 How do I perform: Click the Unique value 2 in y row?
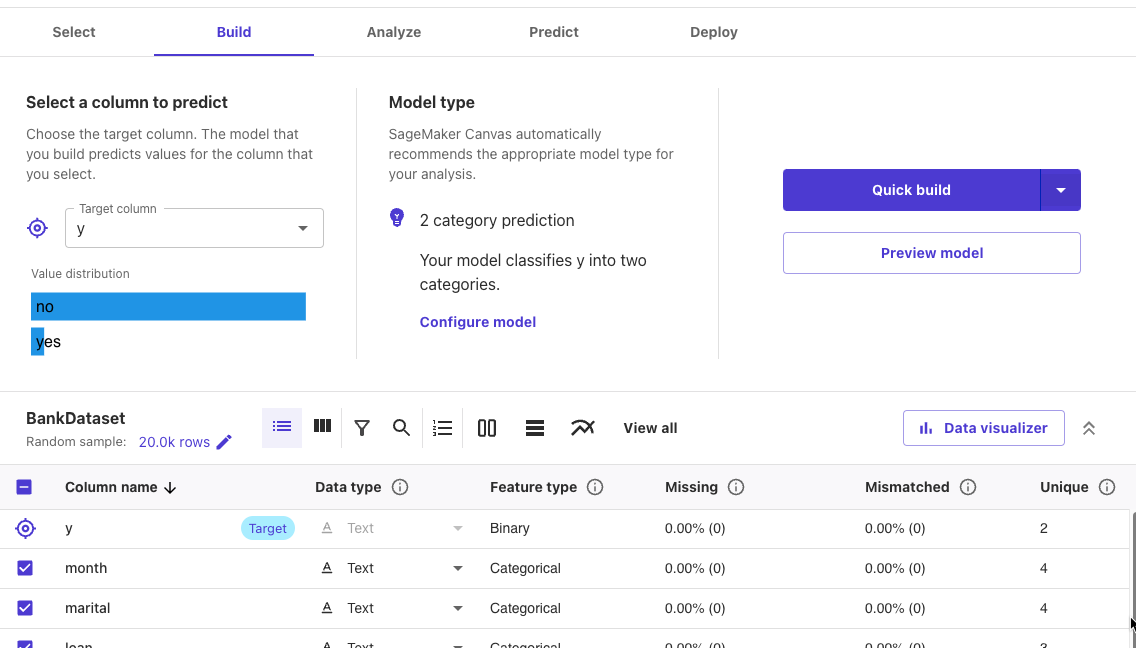1044,528
